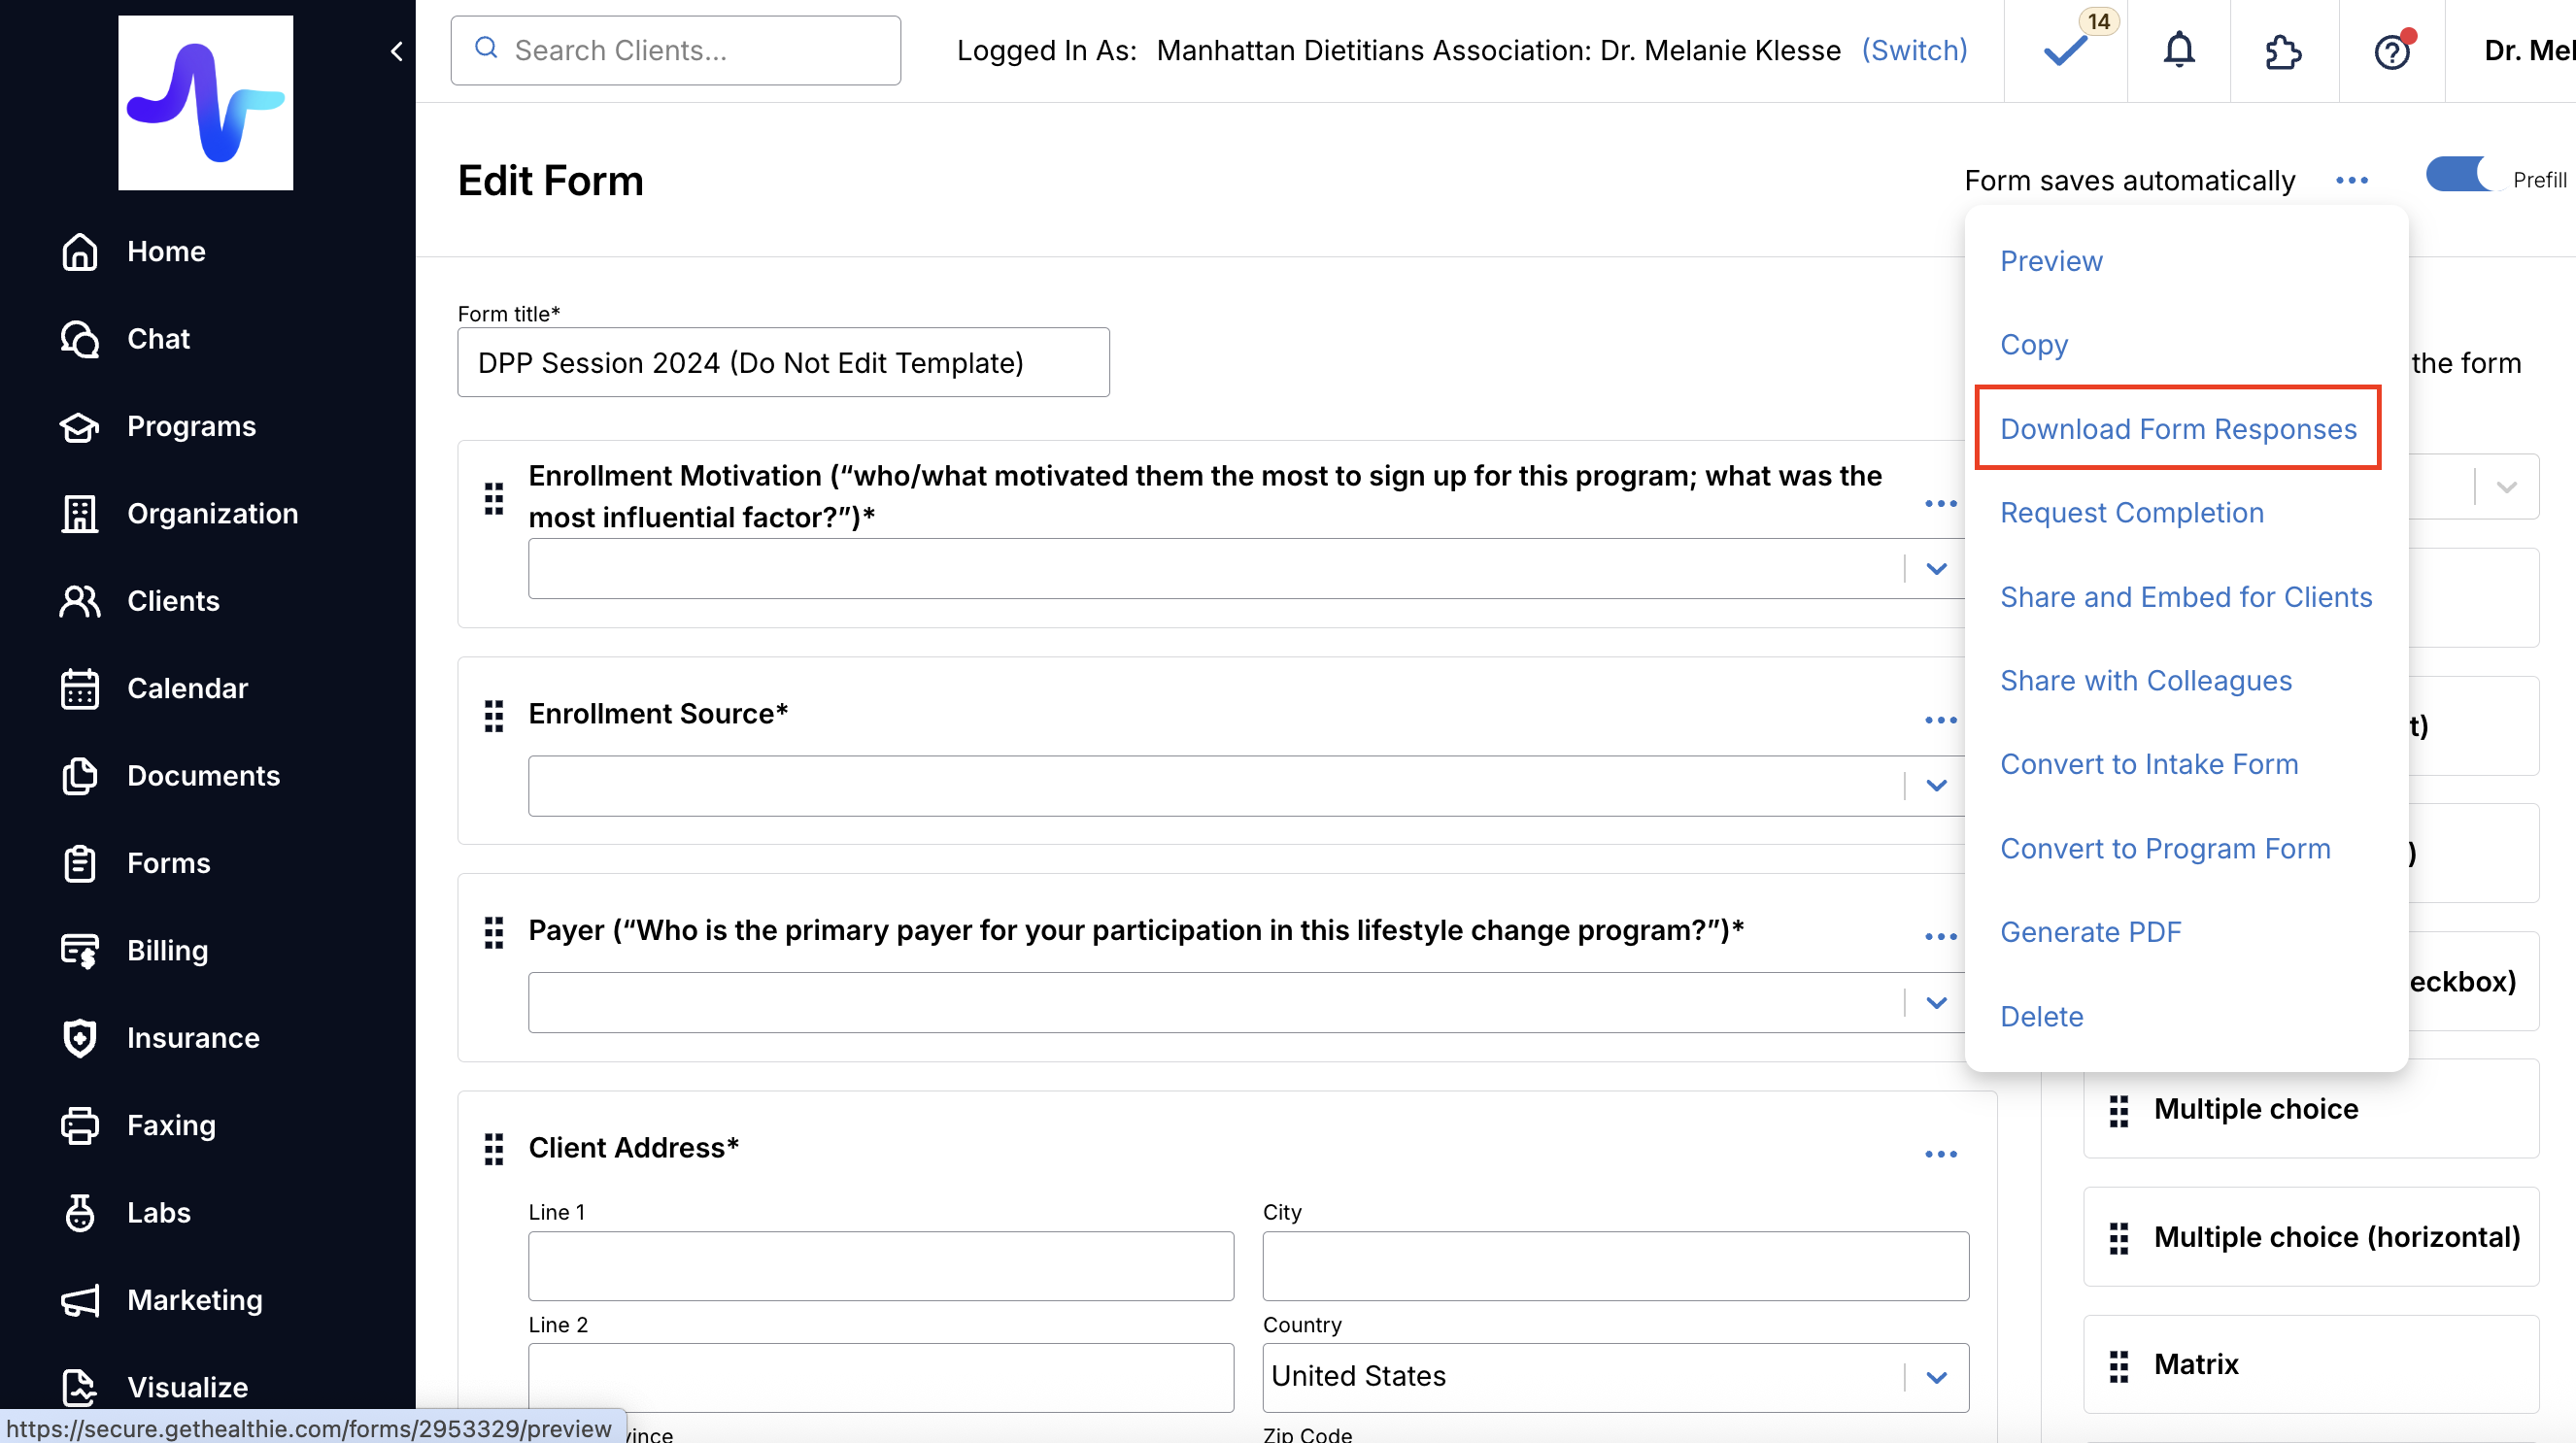
Task: Open Faxing from the sidebar
Action: [171, 1125]
